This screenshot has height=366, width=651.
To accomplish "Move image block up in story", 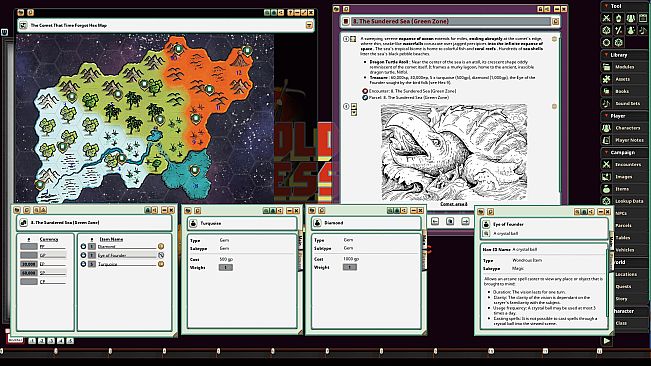I will [354, 106].
